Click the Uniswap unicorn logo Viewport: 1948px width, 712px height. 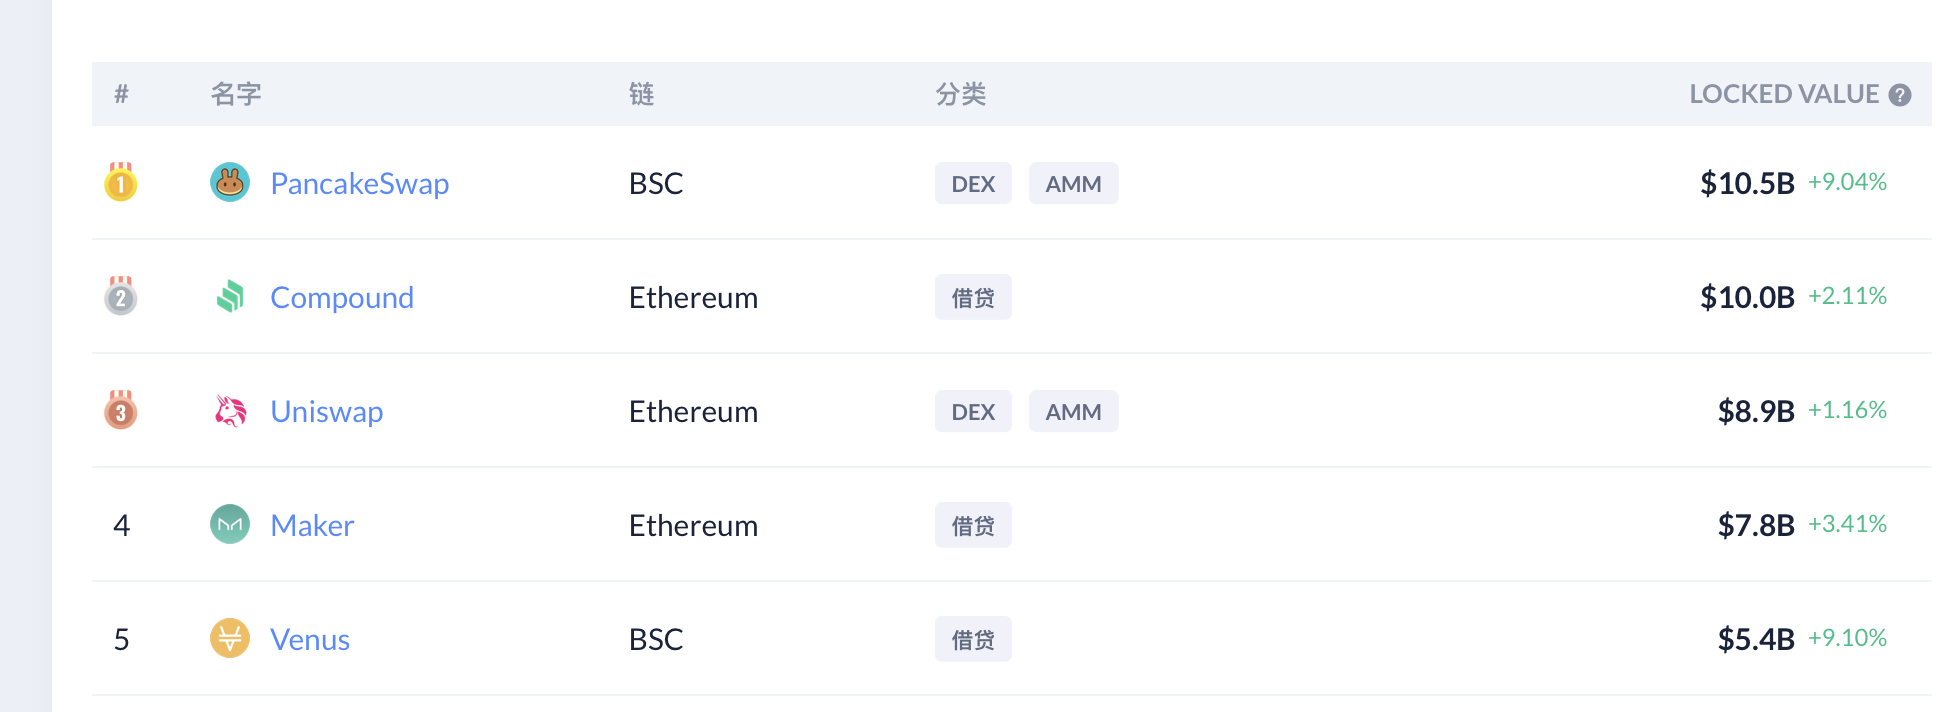229,411
